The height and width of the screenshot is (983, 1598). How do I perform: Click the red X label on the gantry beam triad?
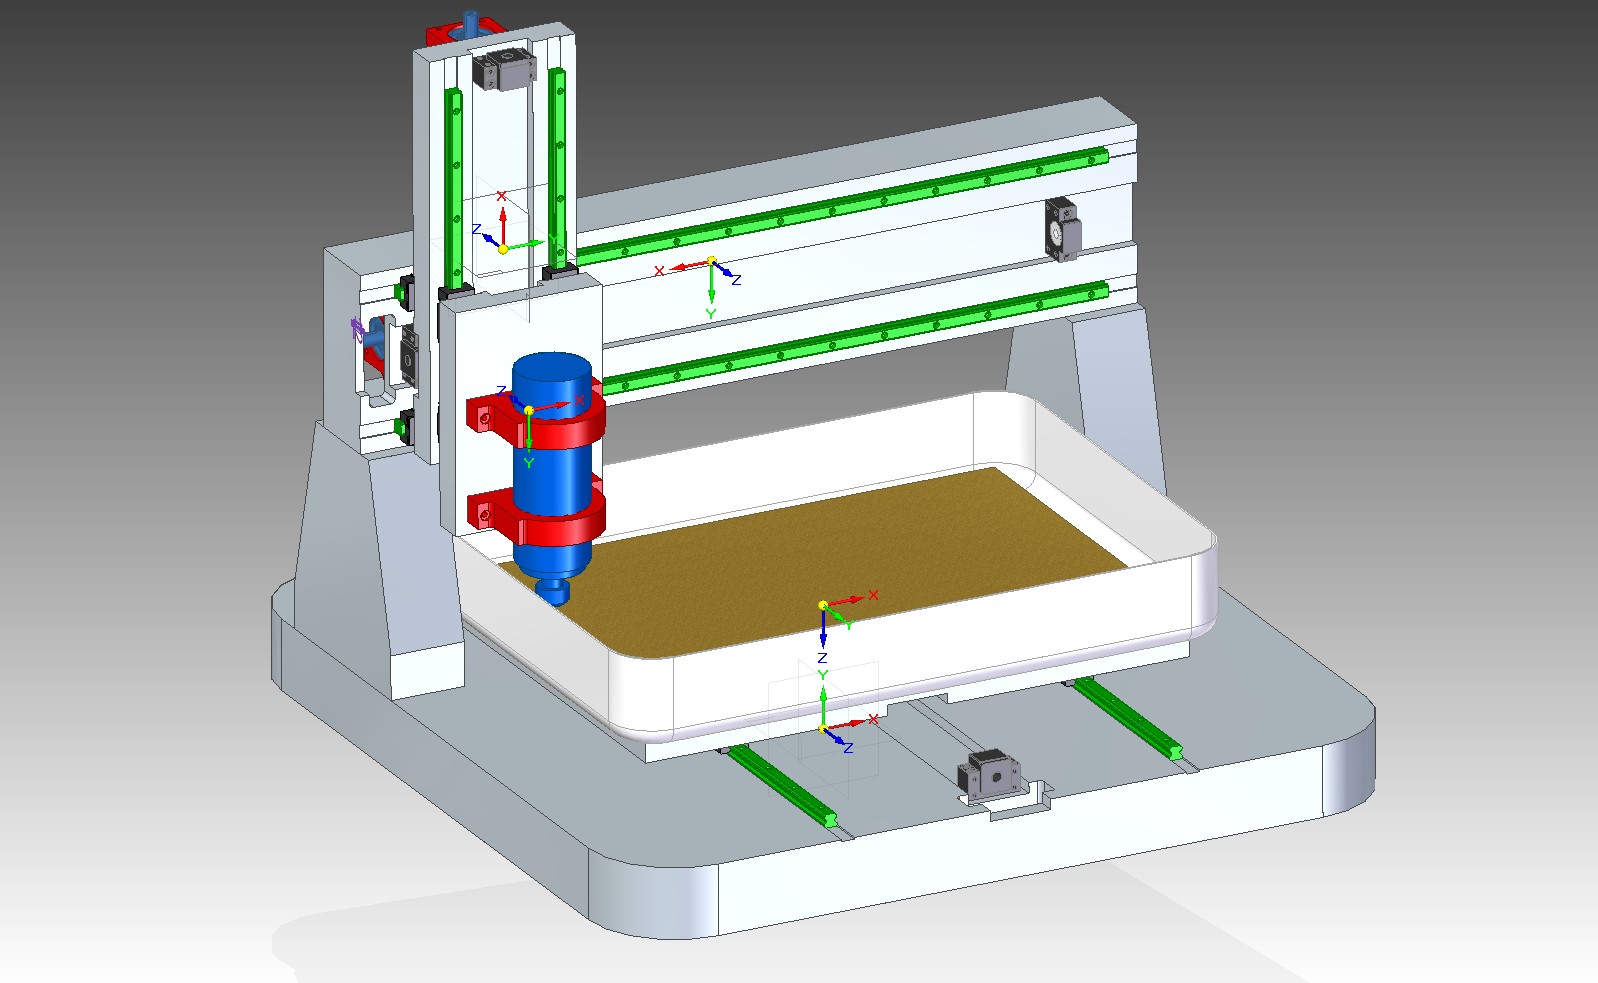659,271
